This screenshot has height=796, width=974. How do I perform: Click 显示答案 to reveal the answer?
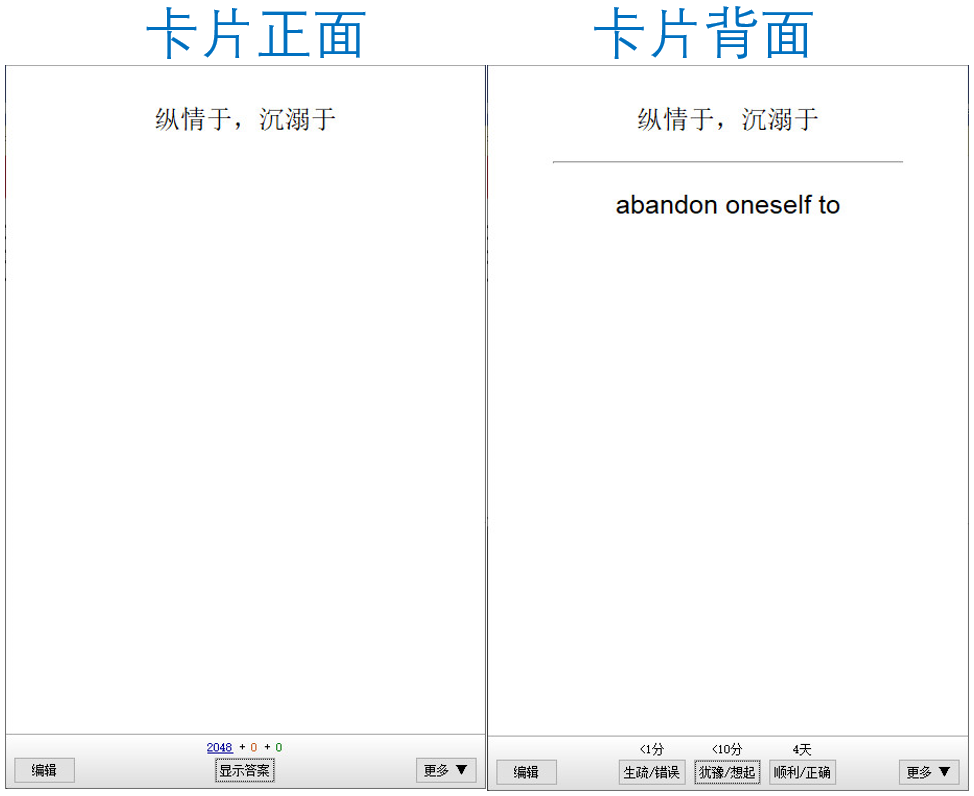point(245,771)
